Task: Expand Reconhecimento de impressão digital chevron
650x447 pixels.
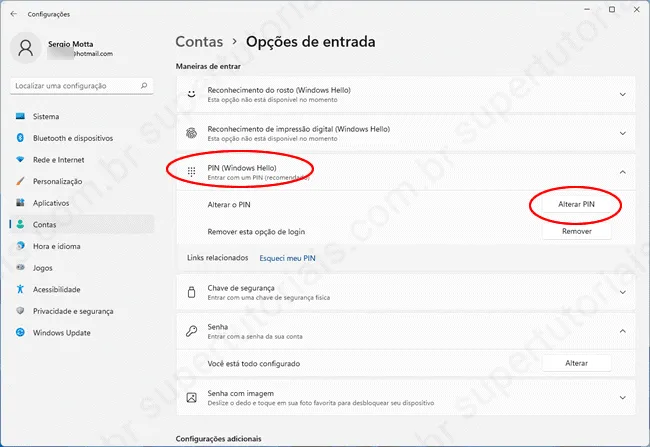Action: 622,134
